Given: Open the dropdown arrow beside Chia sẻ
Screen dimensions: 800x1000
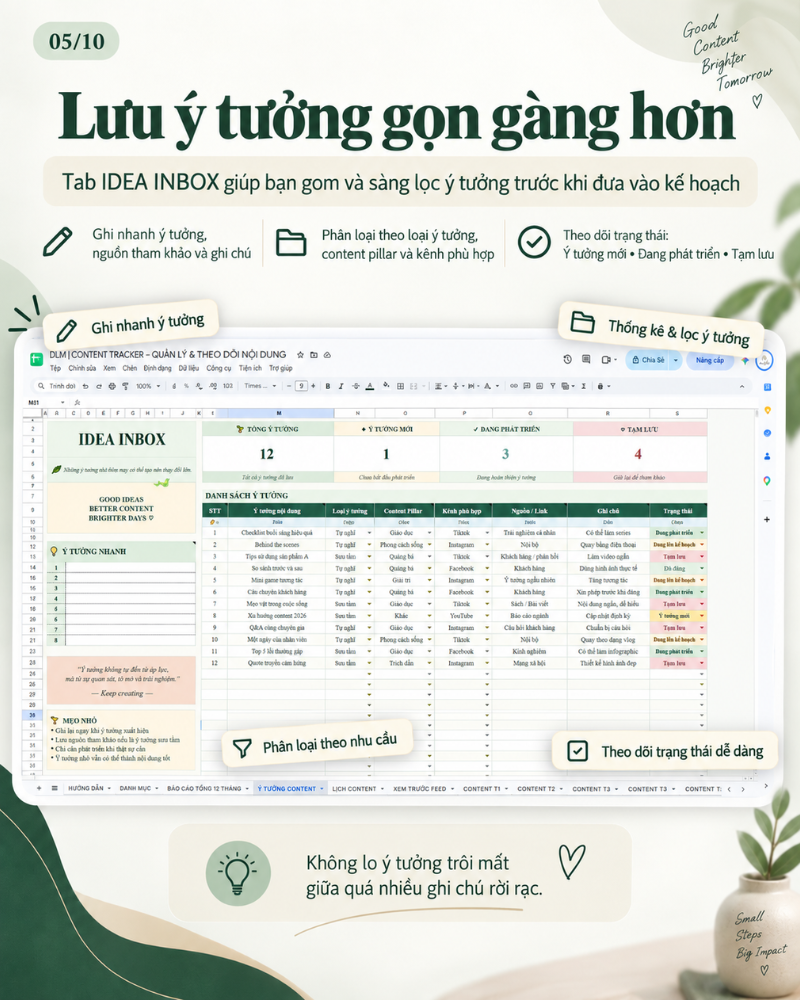Looking at the screenshot, I should tap(676, 360).
